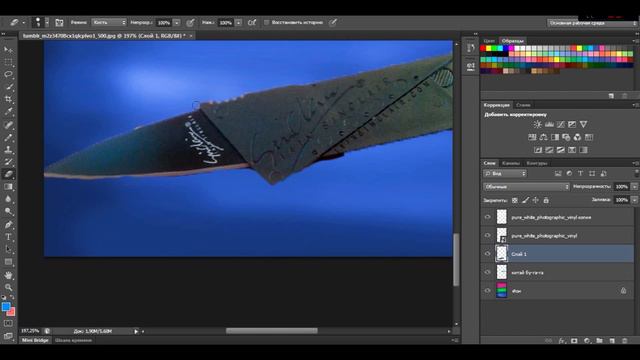The image size is (640, 360).
Task: Open the flow slider dropdown
Action: [x=239, y=23]
